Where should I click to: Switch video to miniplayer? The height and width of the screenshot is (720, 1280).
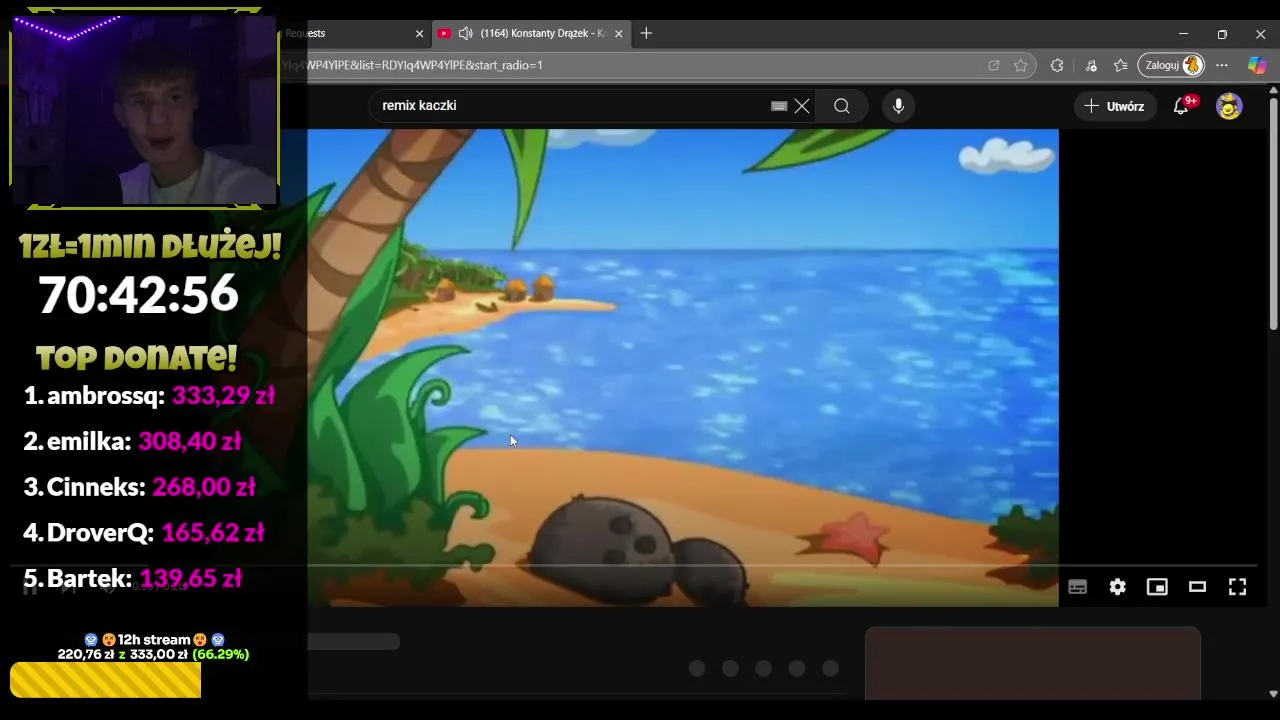coord(1157,587)
